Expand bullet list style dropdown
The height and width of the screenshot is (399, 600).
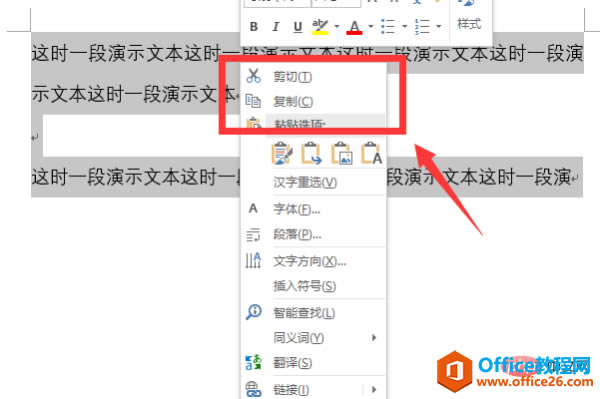(x=404, y=26)
